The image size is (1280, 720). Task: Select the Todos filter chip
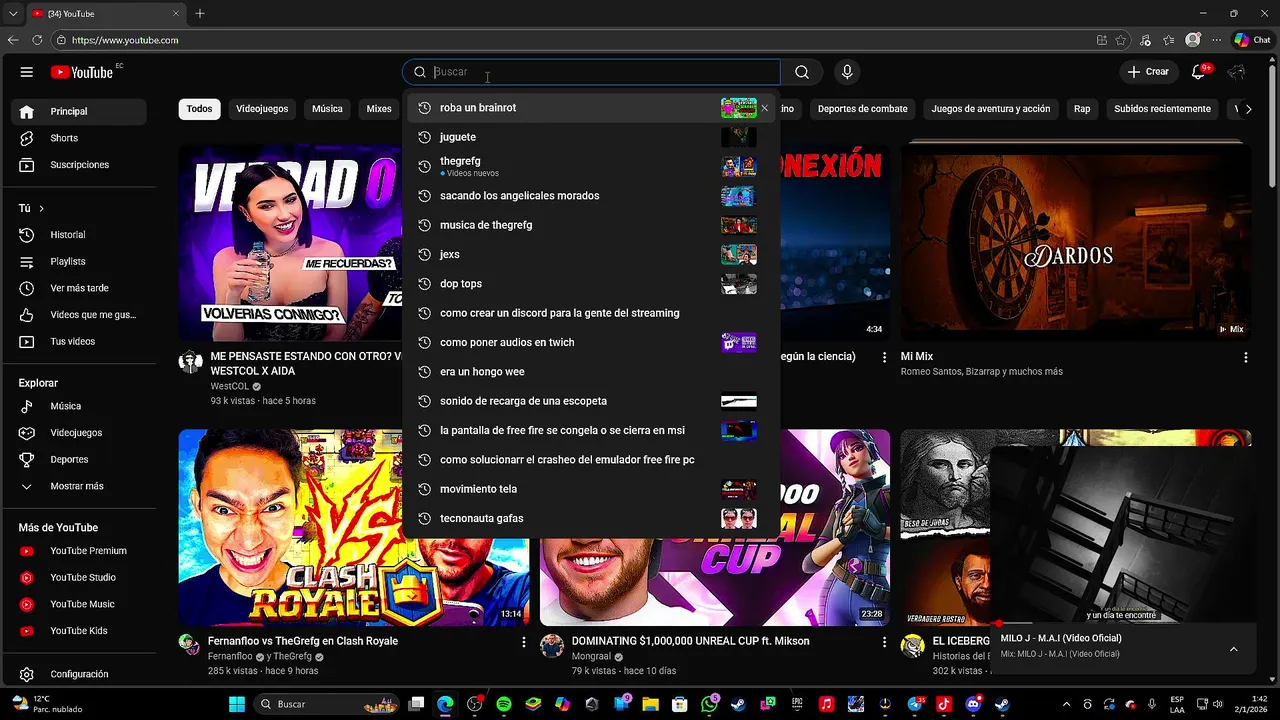pos(199,109)
